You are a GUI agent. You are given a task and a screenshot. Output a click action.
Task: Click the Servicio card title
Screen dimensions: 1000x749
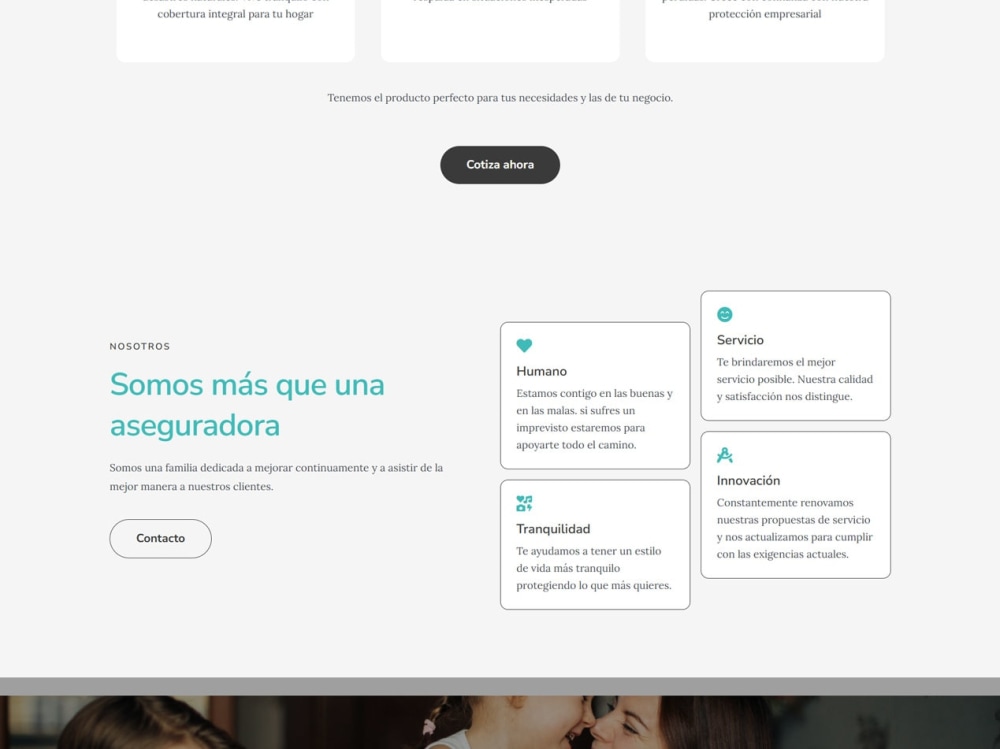point(740,340)
